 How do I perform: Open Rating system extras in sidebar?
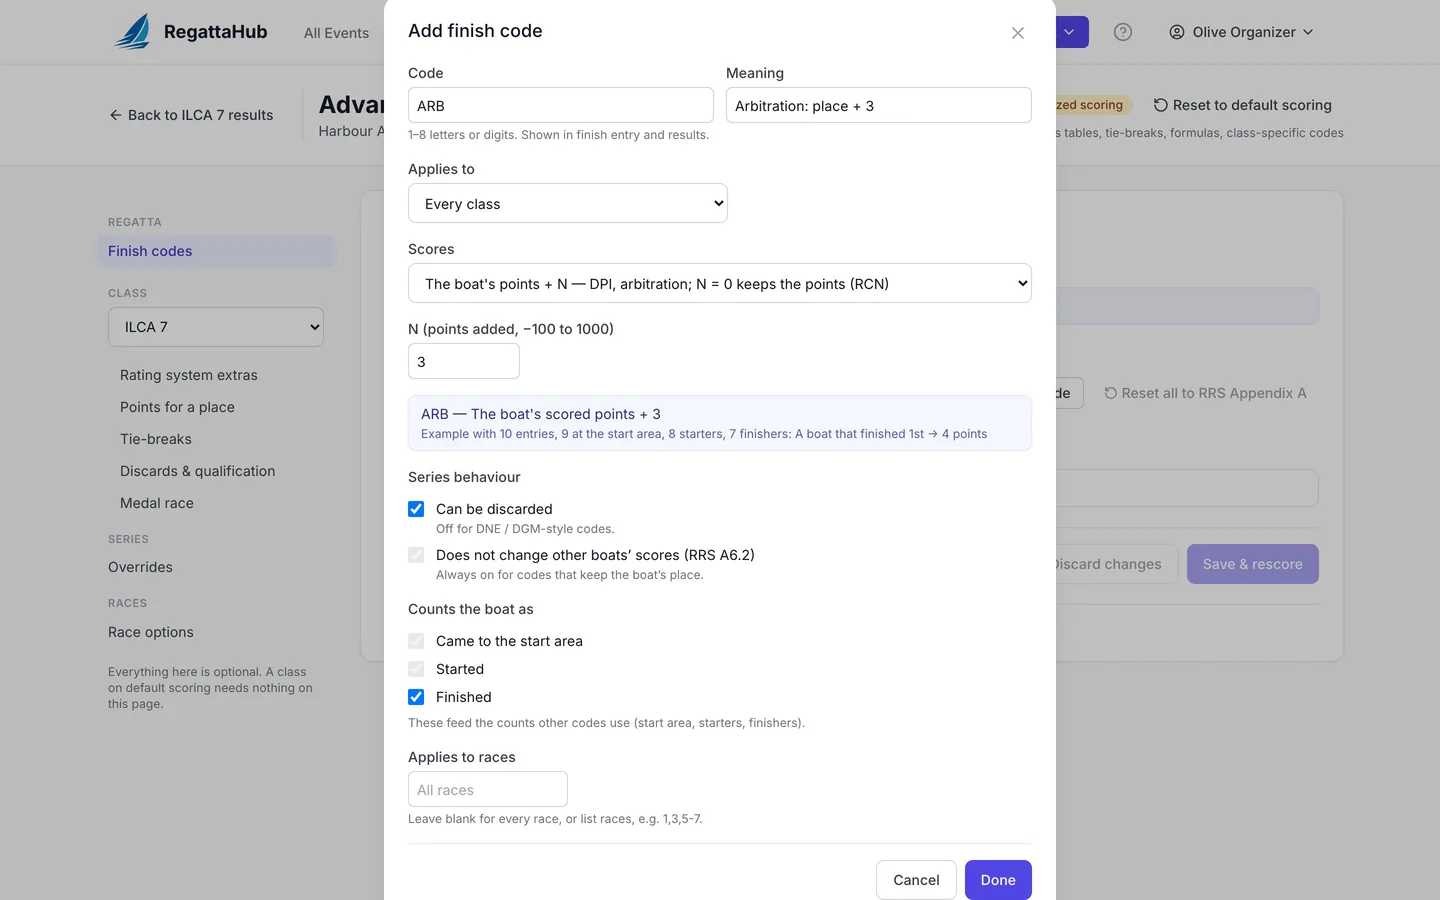click(189, 375)
